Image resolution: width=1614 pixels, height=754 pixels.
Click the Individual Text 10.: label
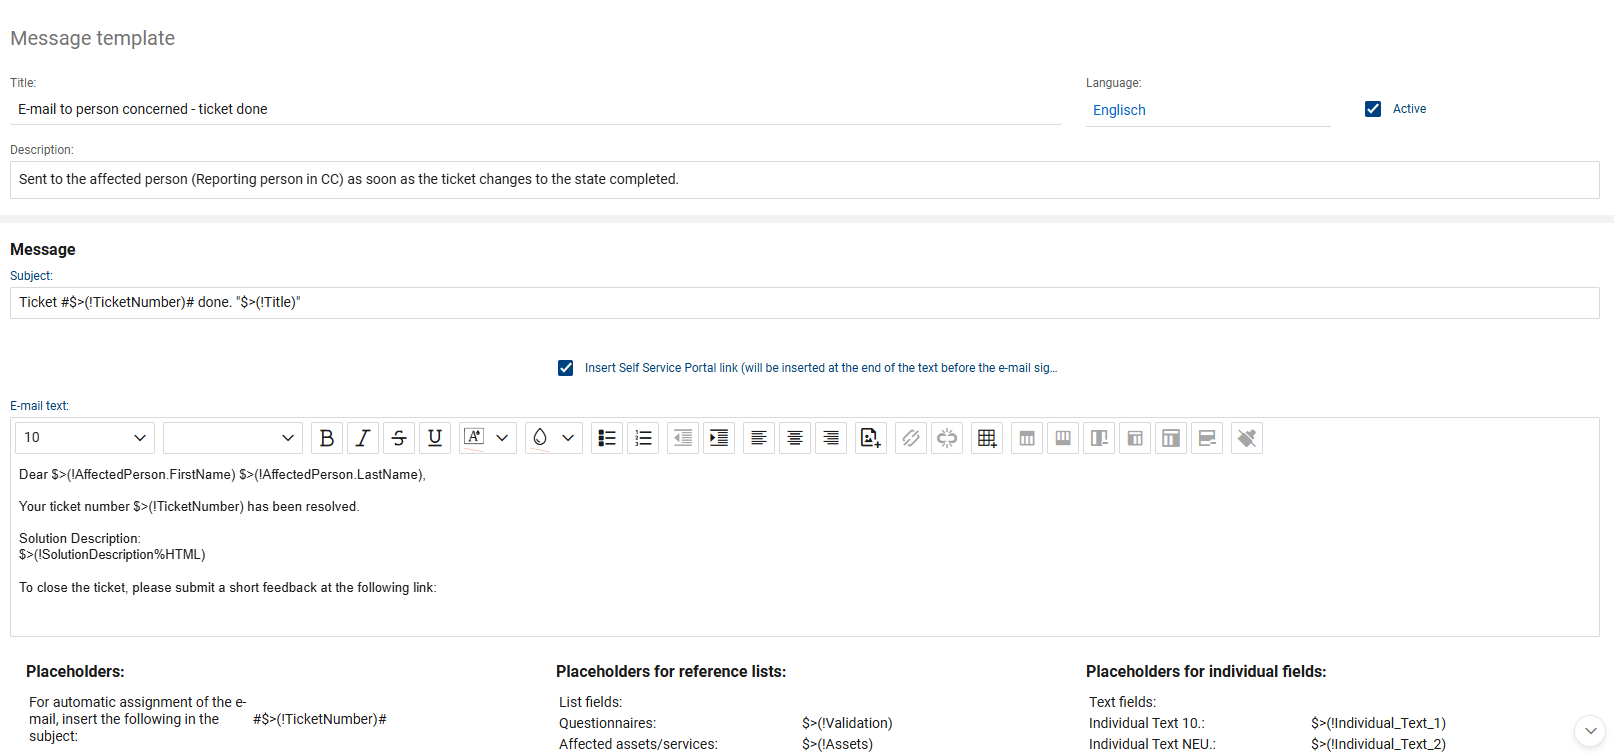pos(1147,723)
